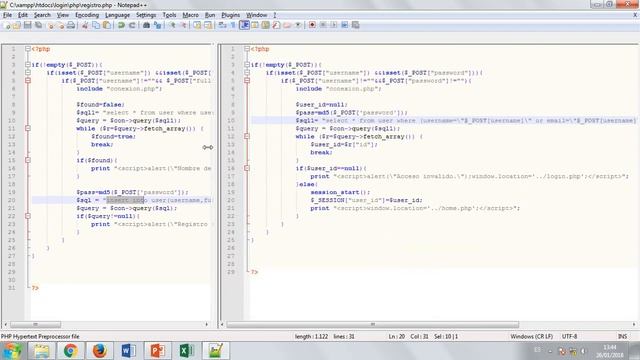Click the left pane horizontal scrollbar thumb
The image size is (640, 360).
(36, 324)
